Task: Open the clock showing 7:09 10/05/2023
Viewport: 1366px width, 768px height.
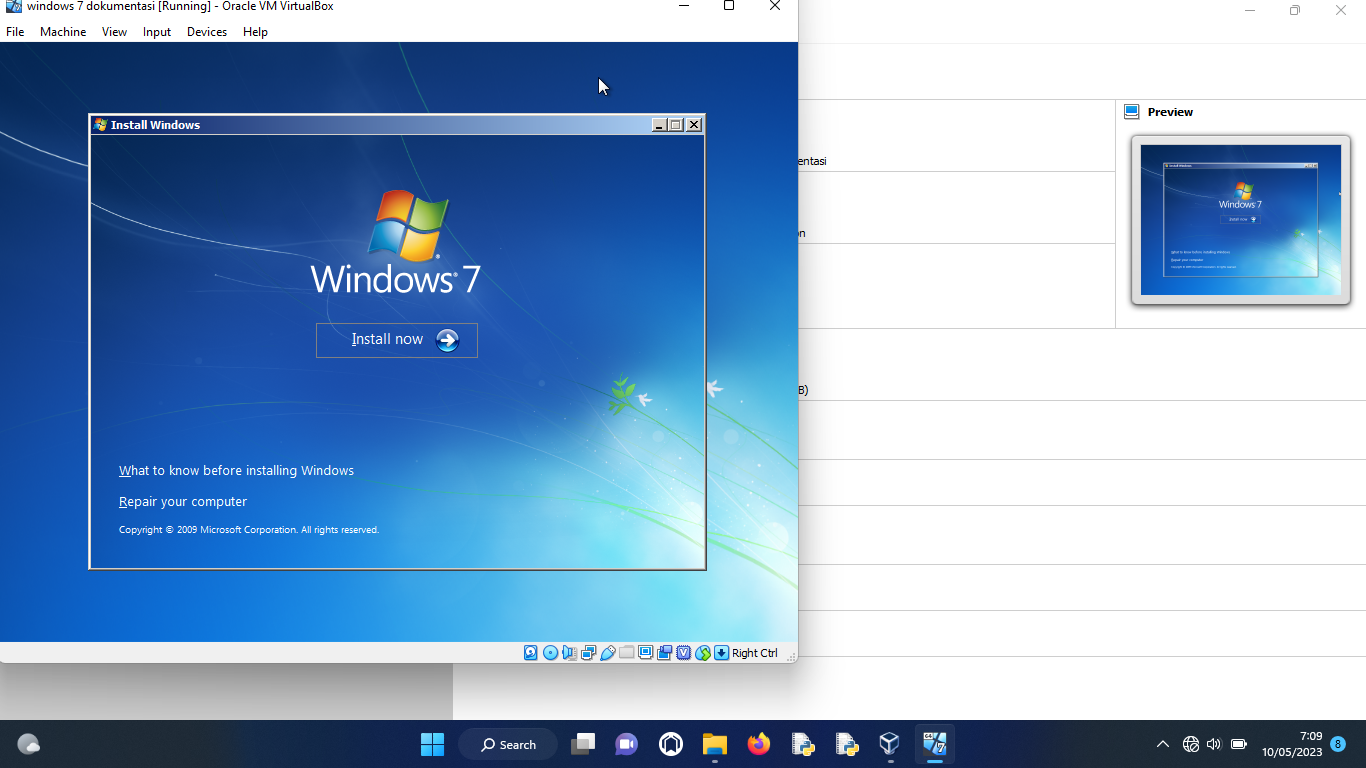Action: tap(1292, 744)
